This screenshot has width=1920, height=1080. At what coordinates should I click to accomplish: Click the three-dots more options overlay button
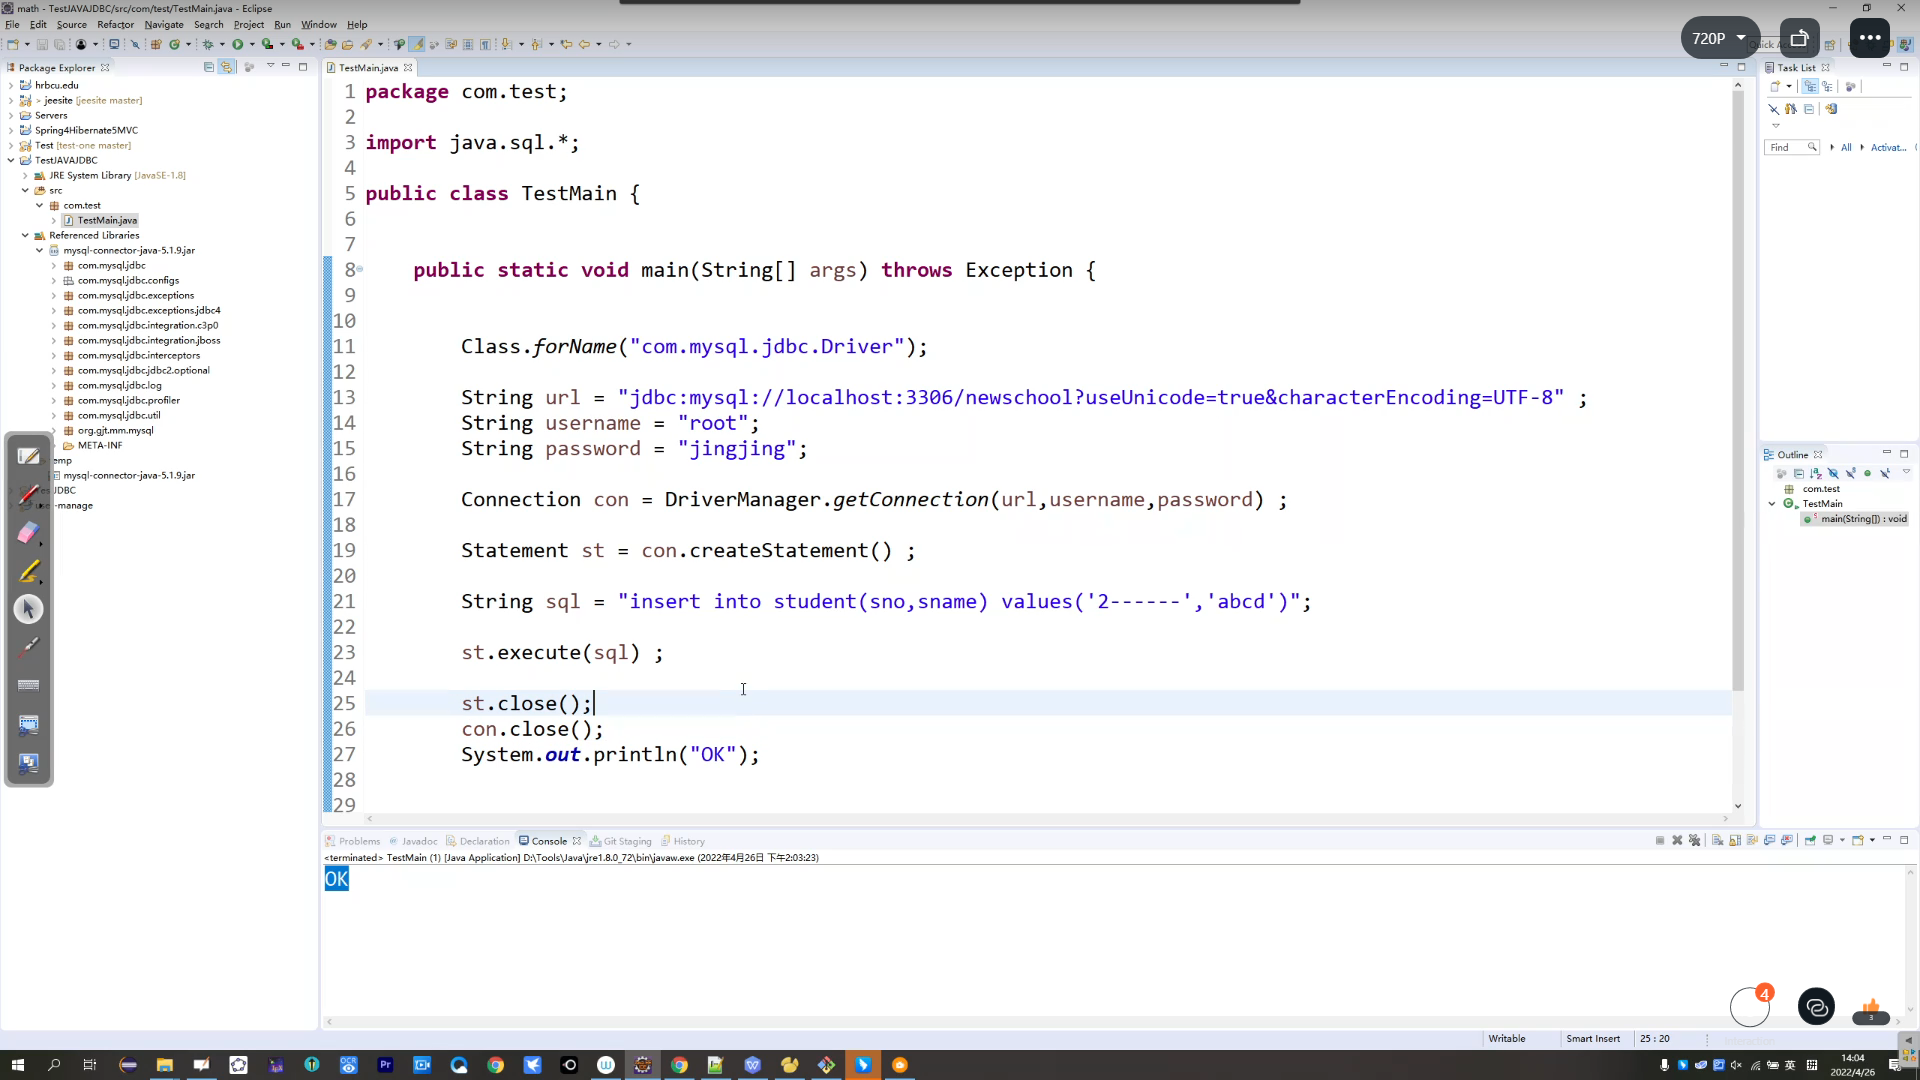[x=1870, y=38]
